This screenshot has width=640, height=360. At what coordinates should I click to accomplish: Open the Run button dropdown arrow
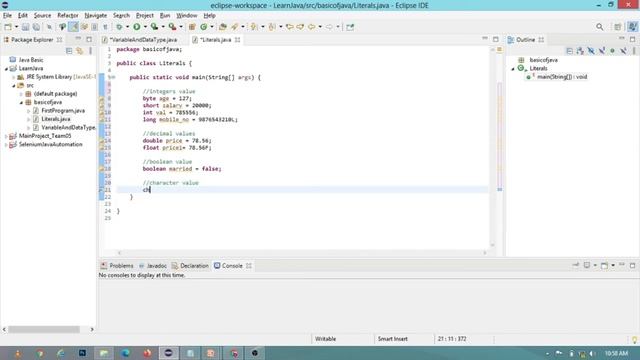click(x=145, y=27)
